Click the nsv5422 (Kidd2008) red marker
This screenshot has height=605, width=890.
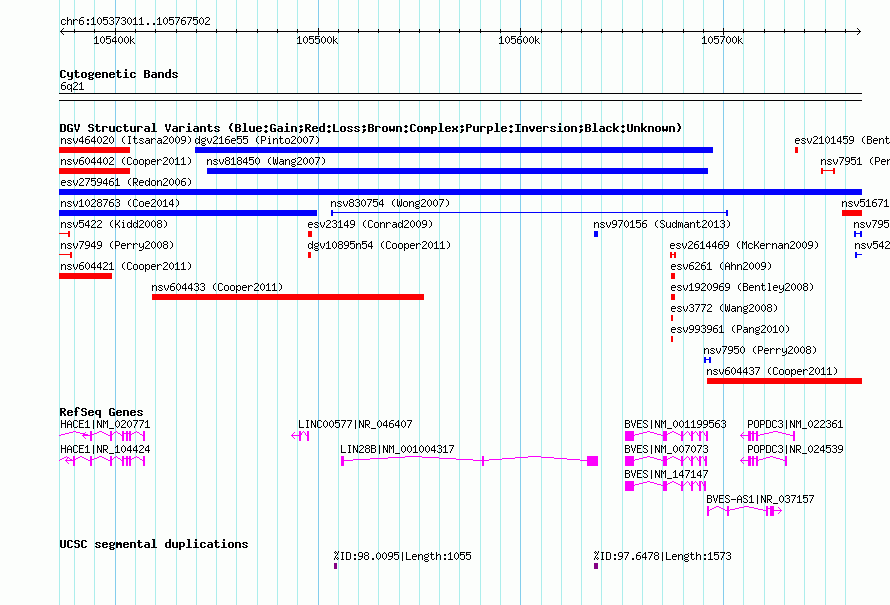(65, 234)
